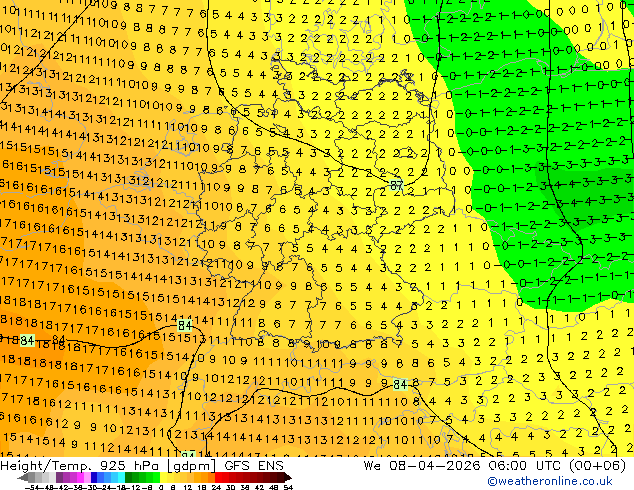Click the 84 contour label near map center
This screenshot has height=490, width=634.
coord(184,325)
